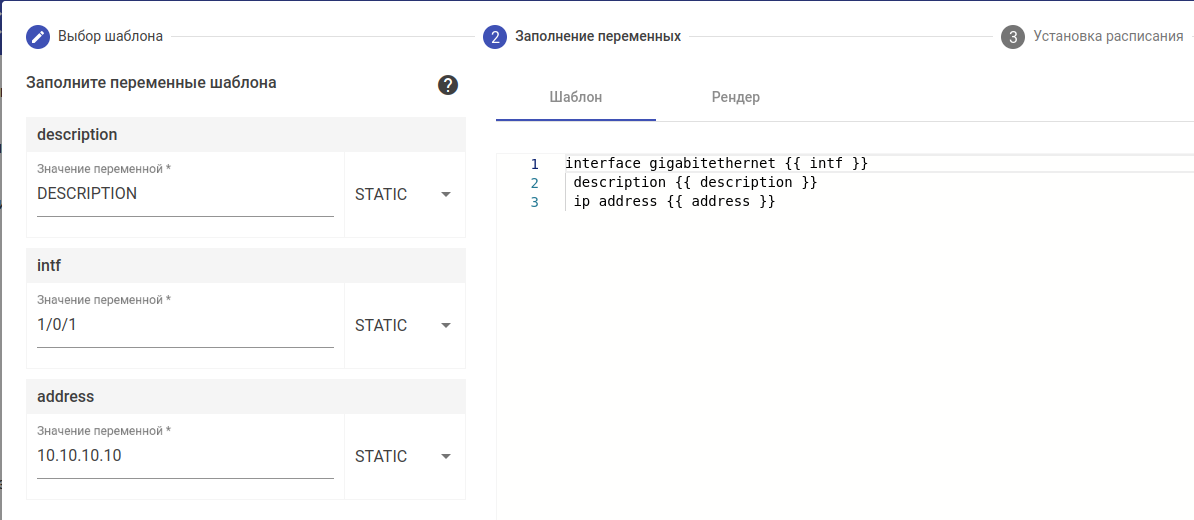Viewport: 1194px width, 520px height.
Task: Go to Установка расписания step label
Action: [1108, 37]
